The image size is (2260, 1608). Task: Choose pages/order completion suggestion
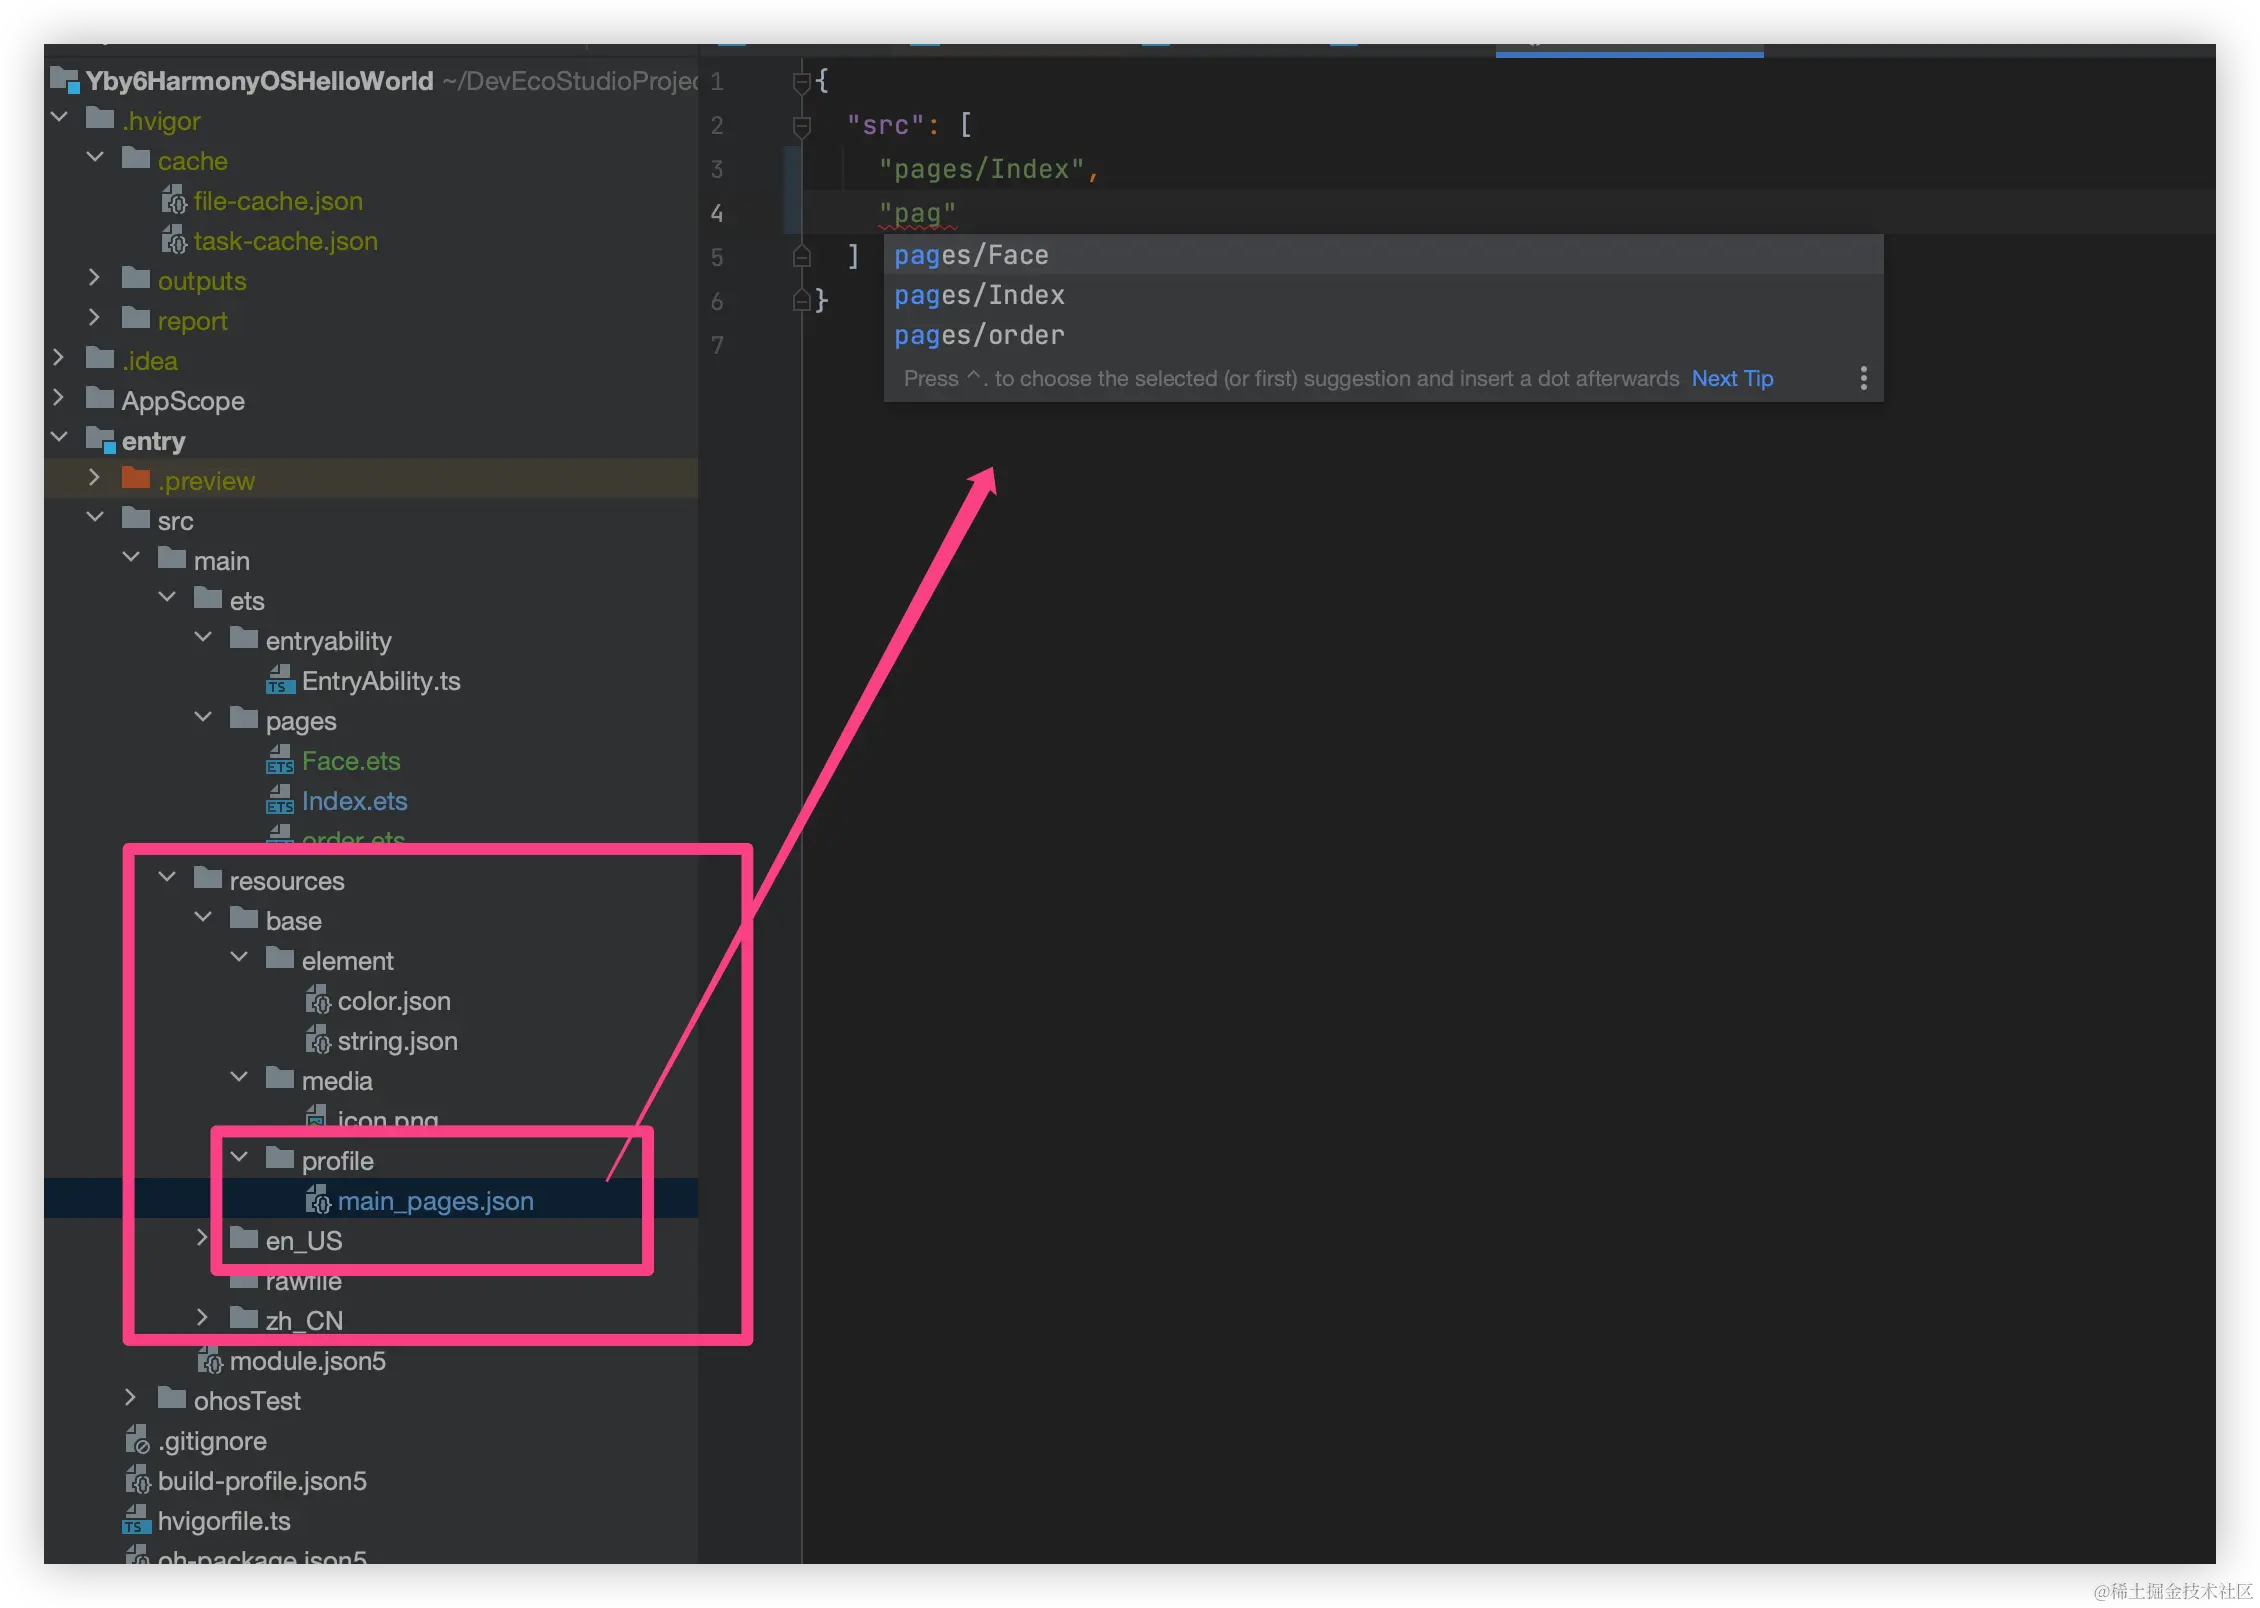(979, 336)
